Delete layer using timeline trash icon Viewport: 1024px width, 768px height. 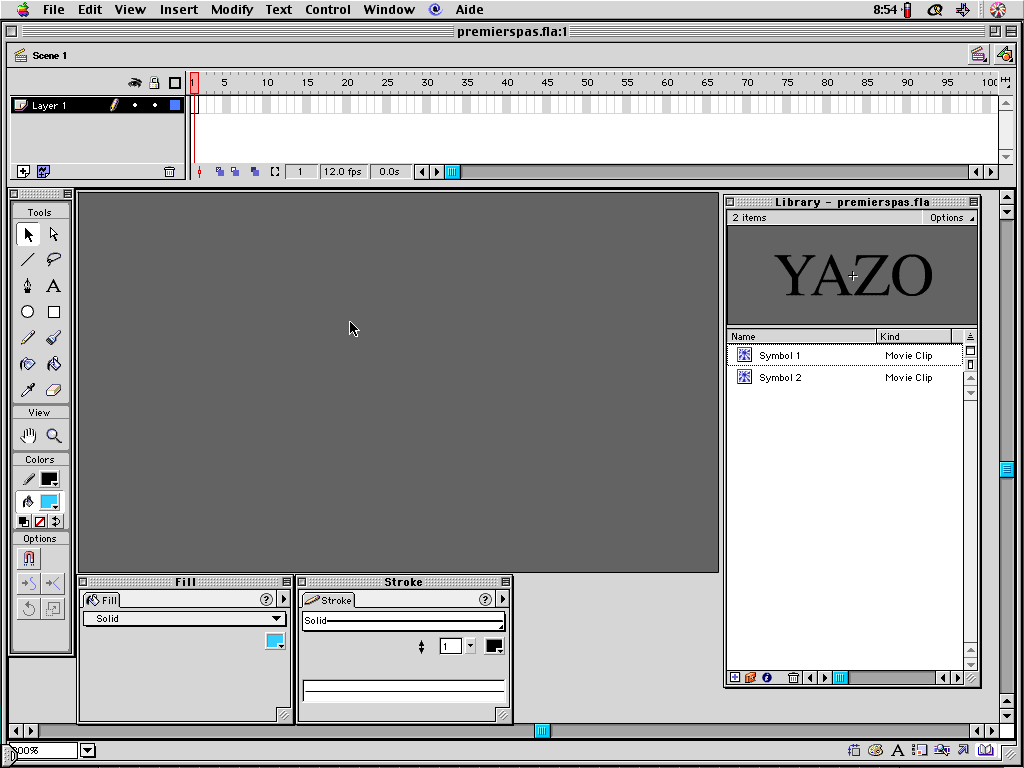pos(169,172)
